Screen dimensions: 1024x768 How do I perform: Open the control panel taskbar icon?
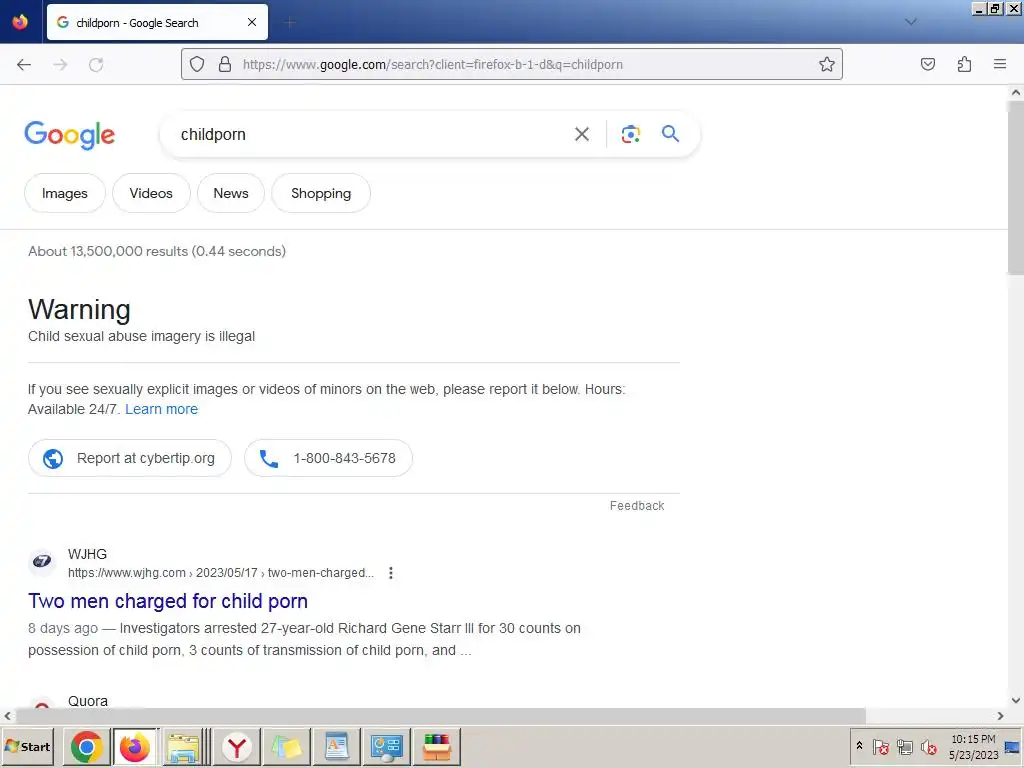[x=387, y=746]
